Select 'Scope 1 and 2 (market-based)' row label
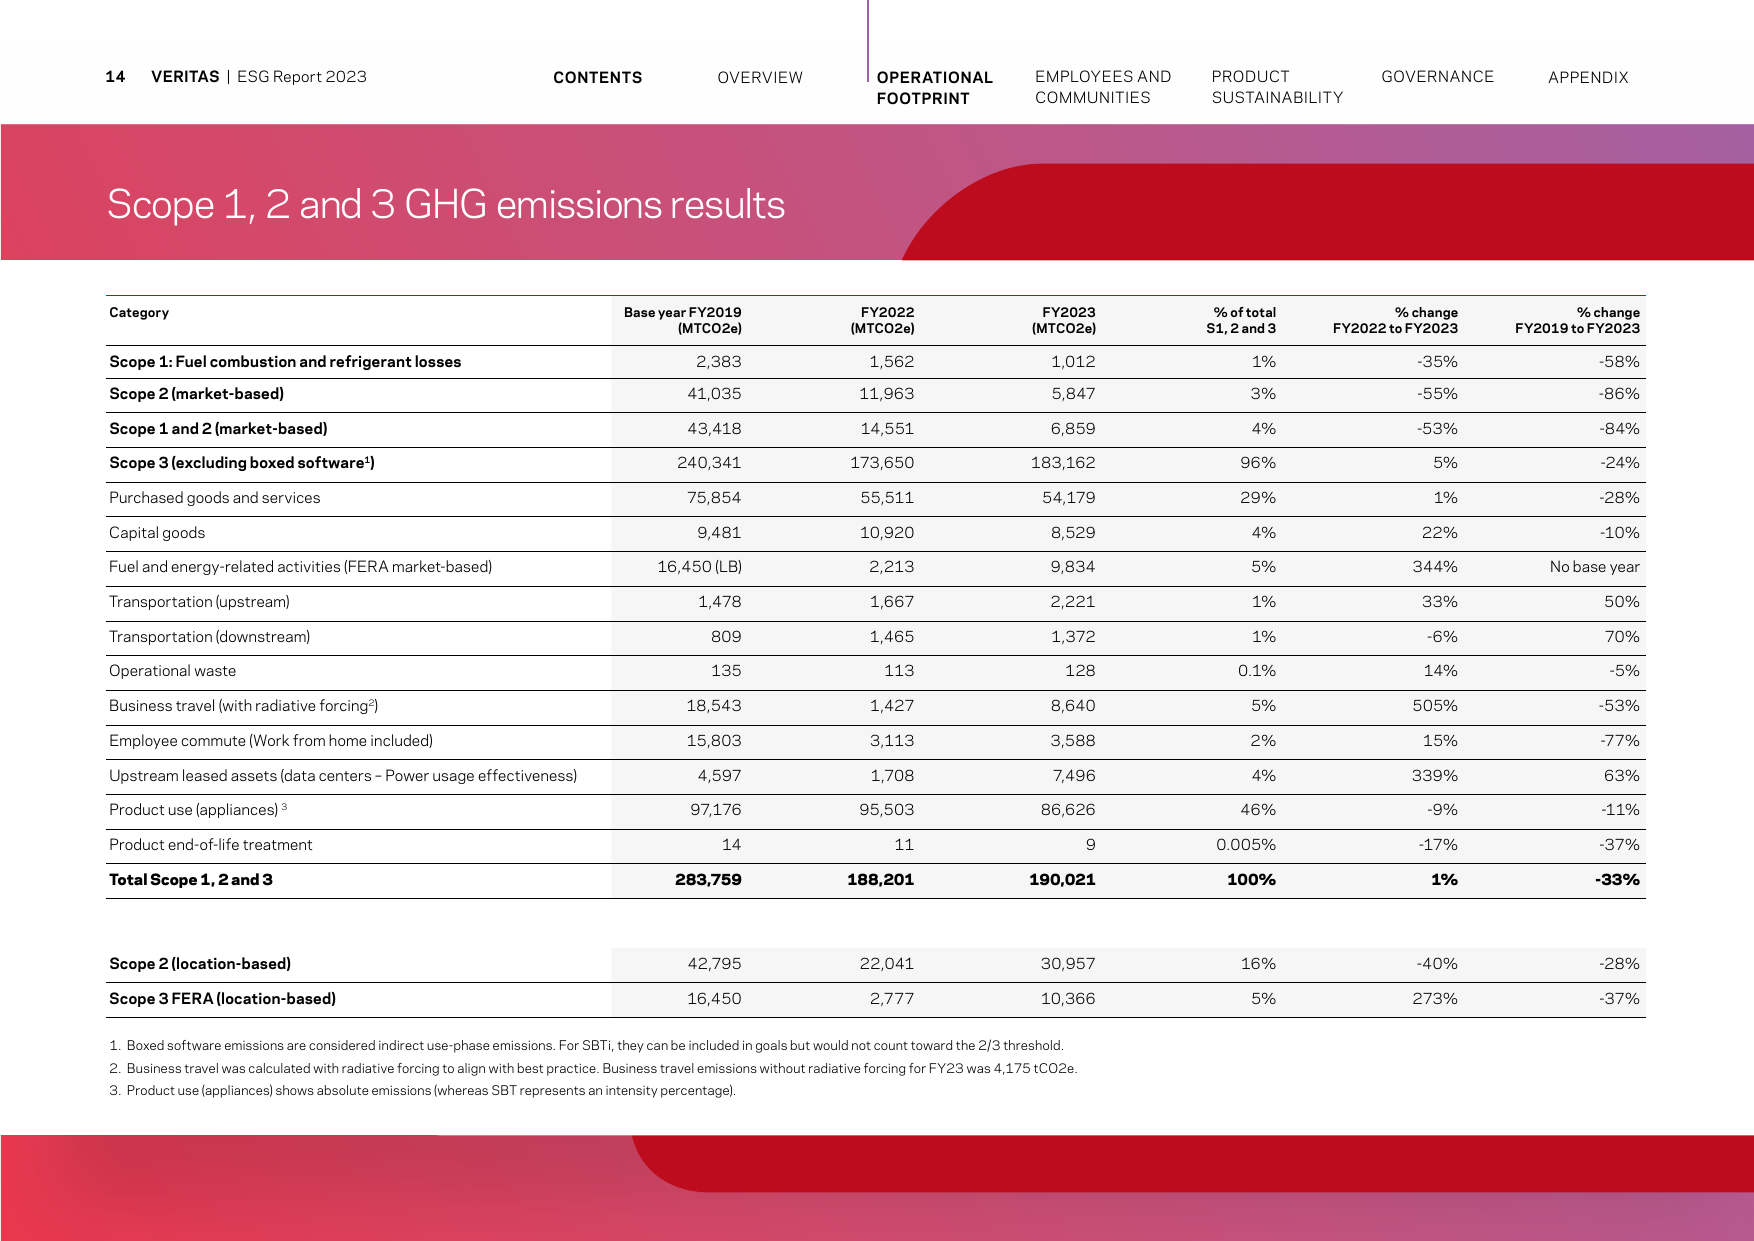Screen dimensions: 1754x1241 click(x=218, y=429)
